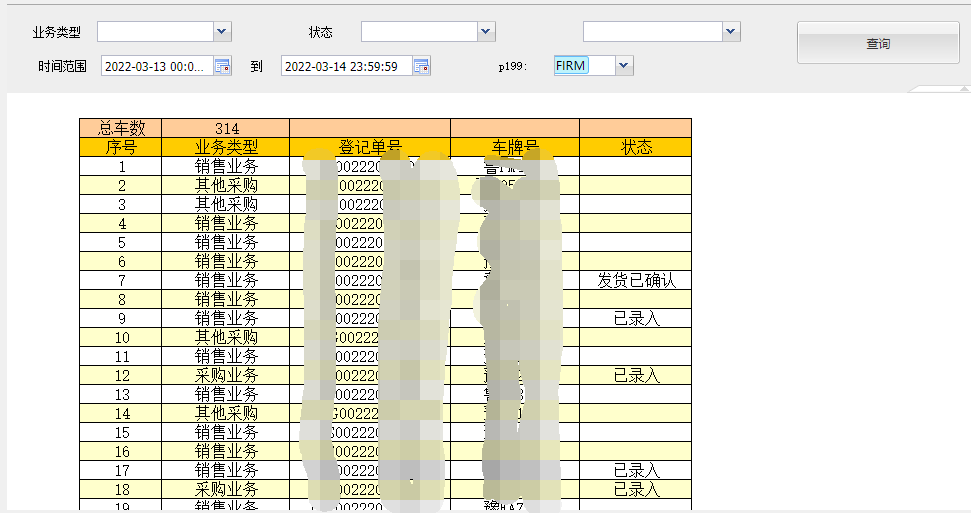Click sequence number 16 cell
Viewport: 971px width, 513px height.
click(121, 452)
